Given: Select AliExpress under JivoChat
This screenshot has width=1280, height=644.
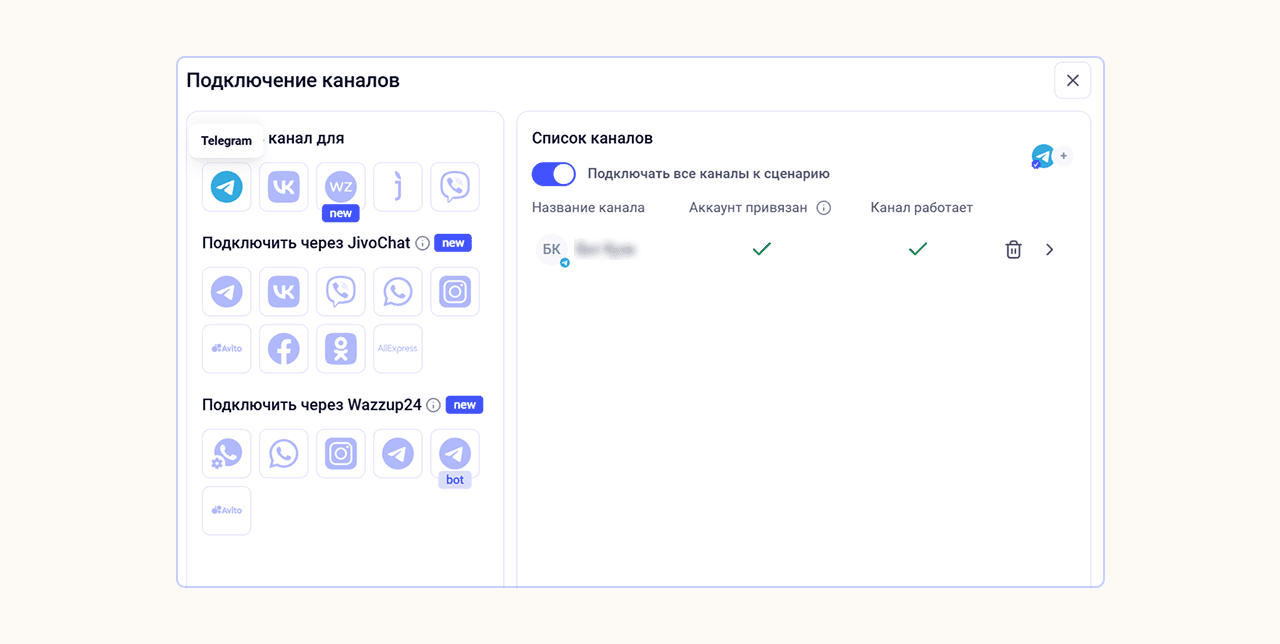Looking at the screenshot, I should [x=398, y=349].
